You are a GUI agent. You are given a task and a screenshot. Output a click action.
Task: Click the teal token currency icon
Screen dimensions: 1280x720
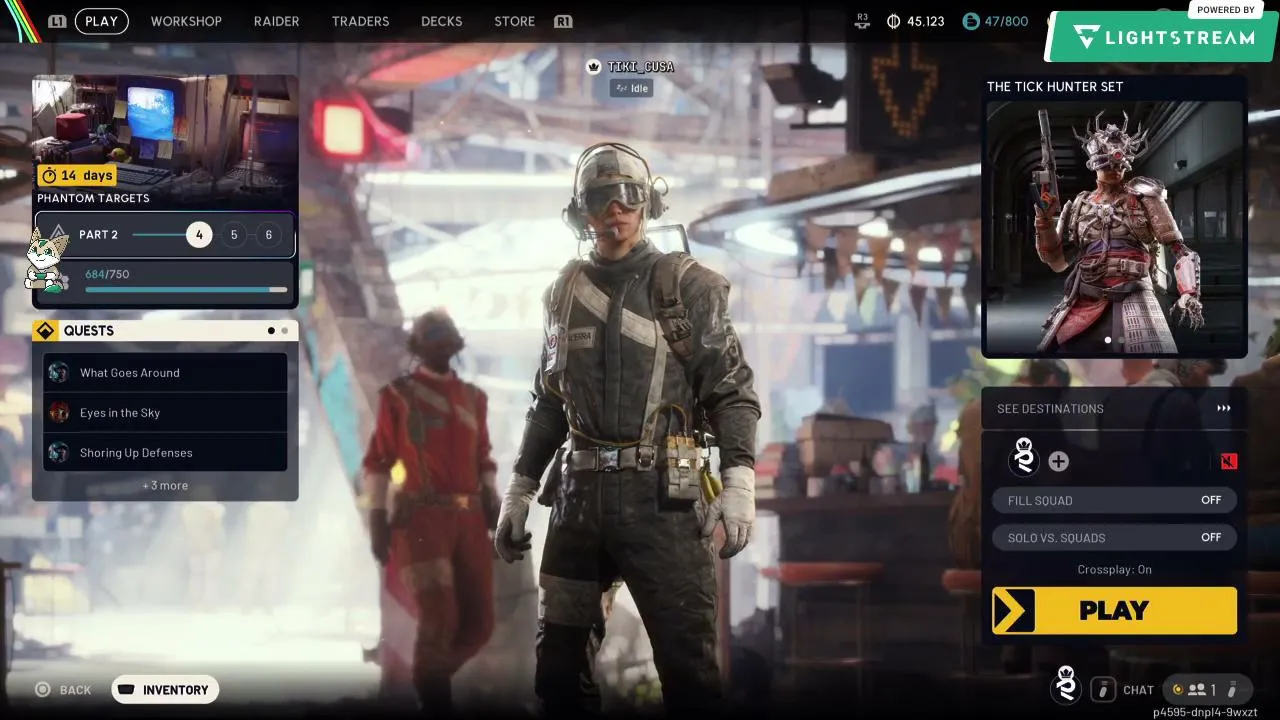(970, 21)
